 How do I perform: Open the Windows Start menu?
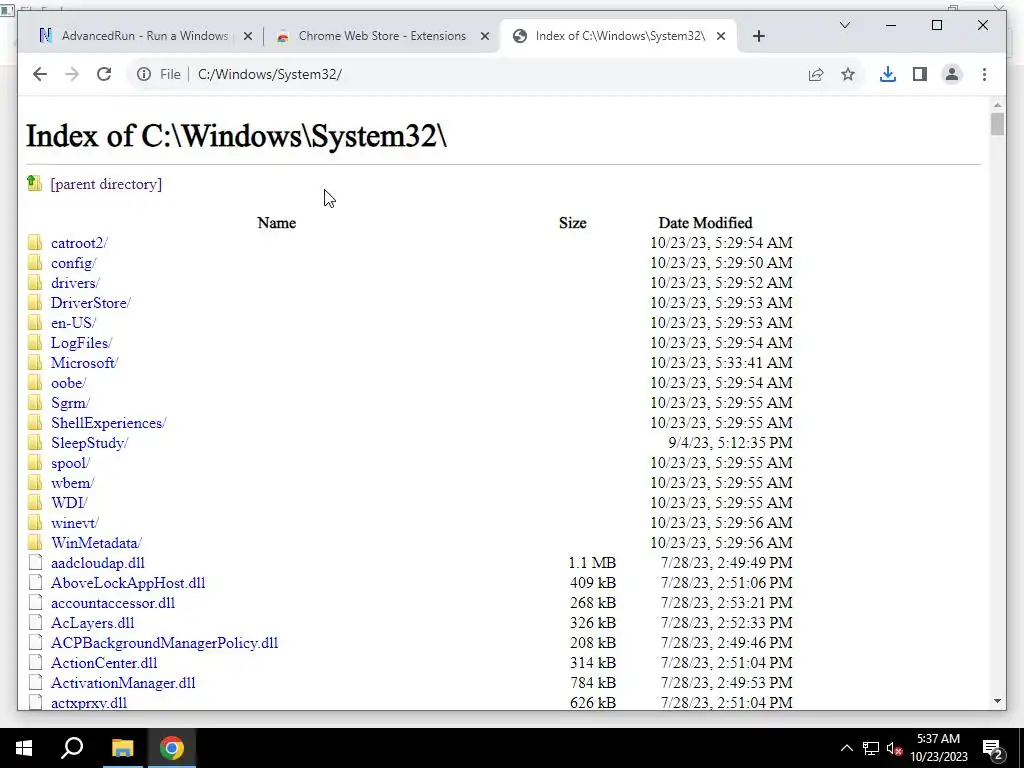(24, 748)
